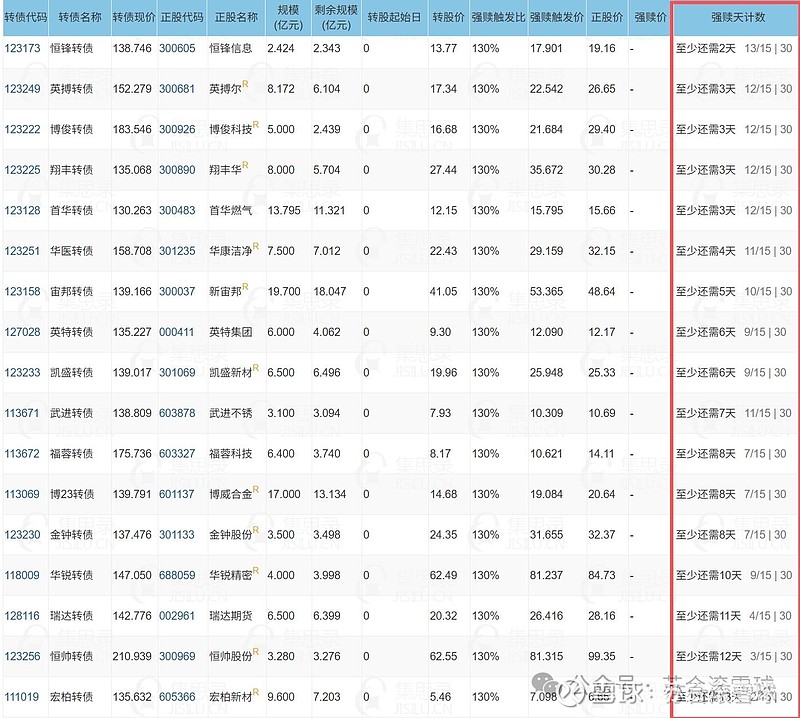Image resolution: width=800 pixels, height=718 pixels.
Task: Open bond code 123249 link
Action: pos(22,89)
